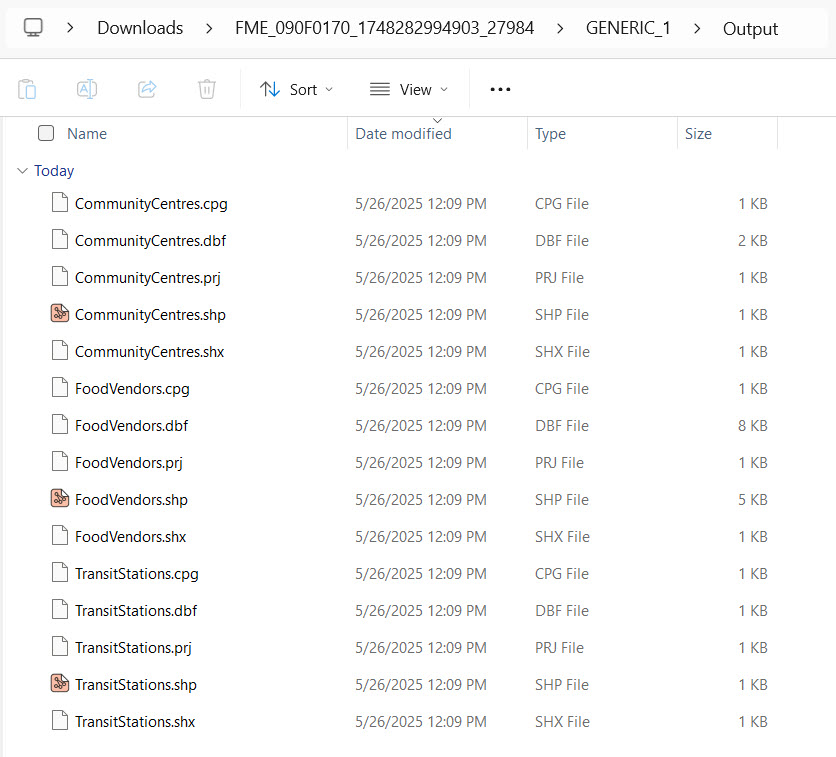Select the FoodVendors.shp file icon
This screenshot has width=836, height=757.
[x=60, y=499]
